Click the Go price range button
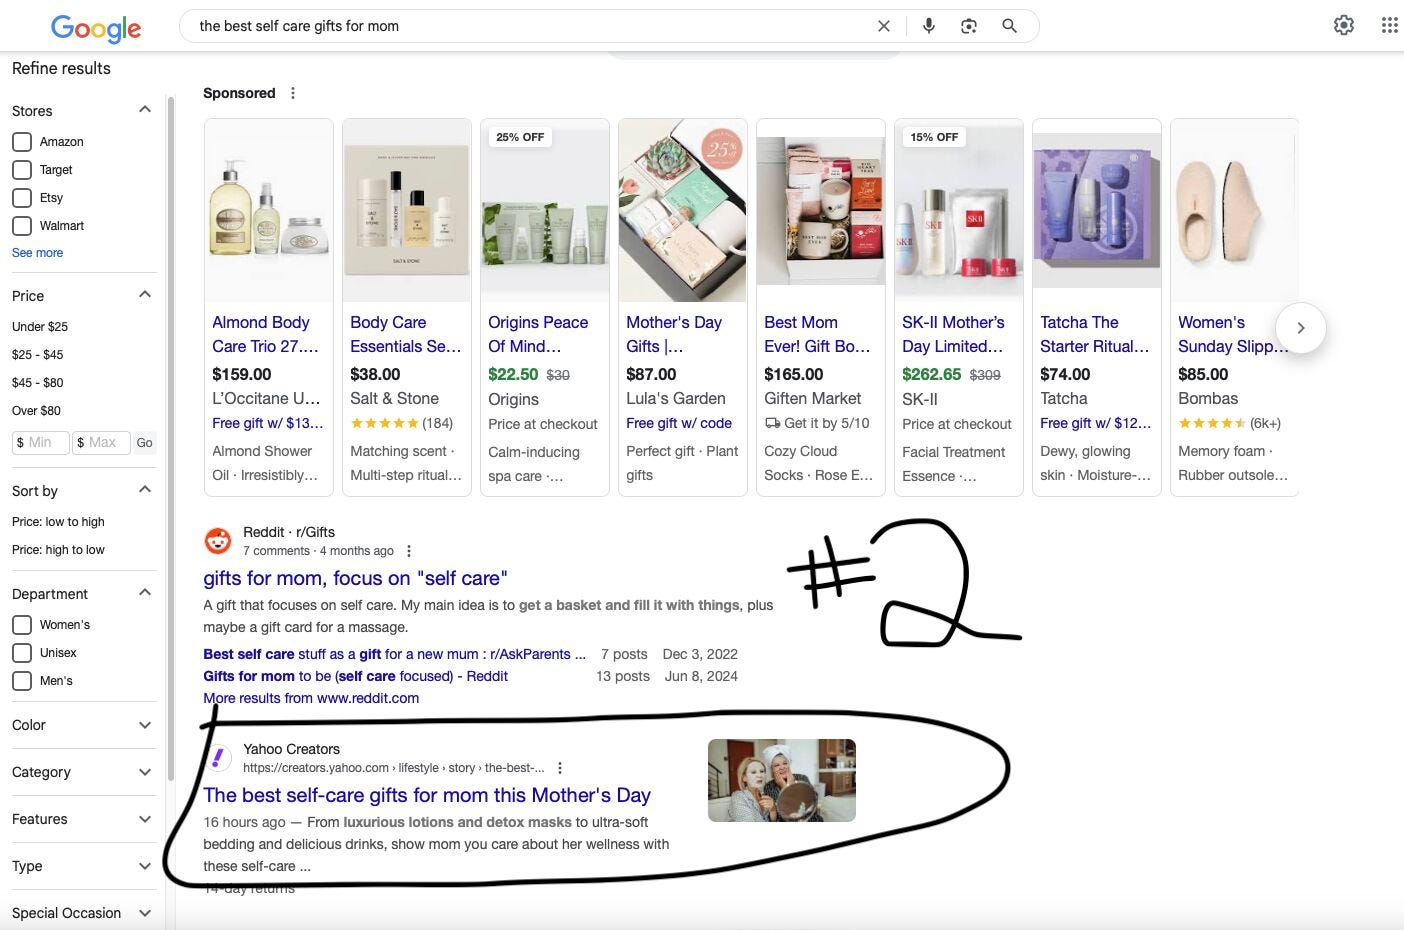Image resolution: width=1404 pixels, height=930 pixels. tap(145, 443)
